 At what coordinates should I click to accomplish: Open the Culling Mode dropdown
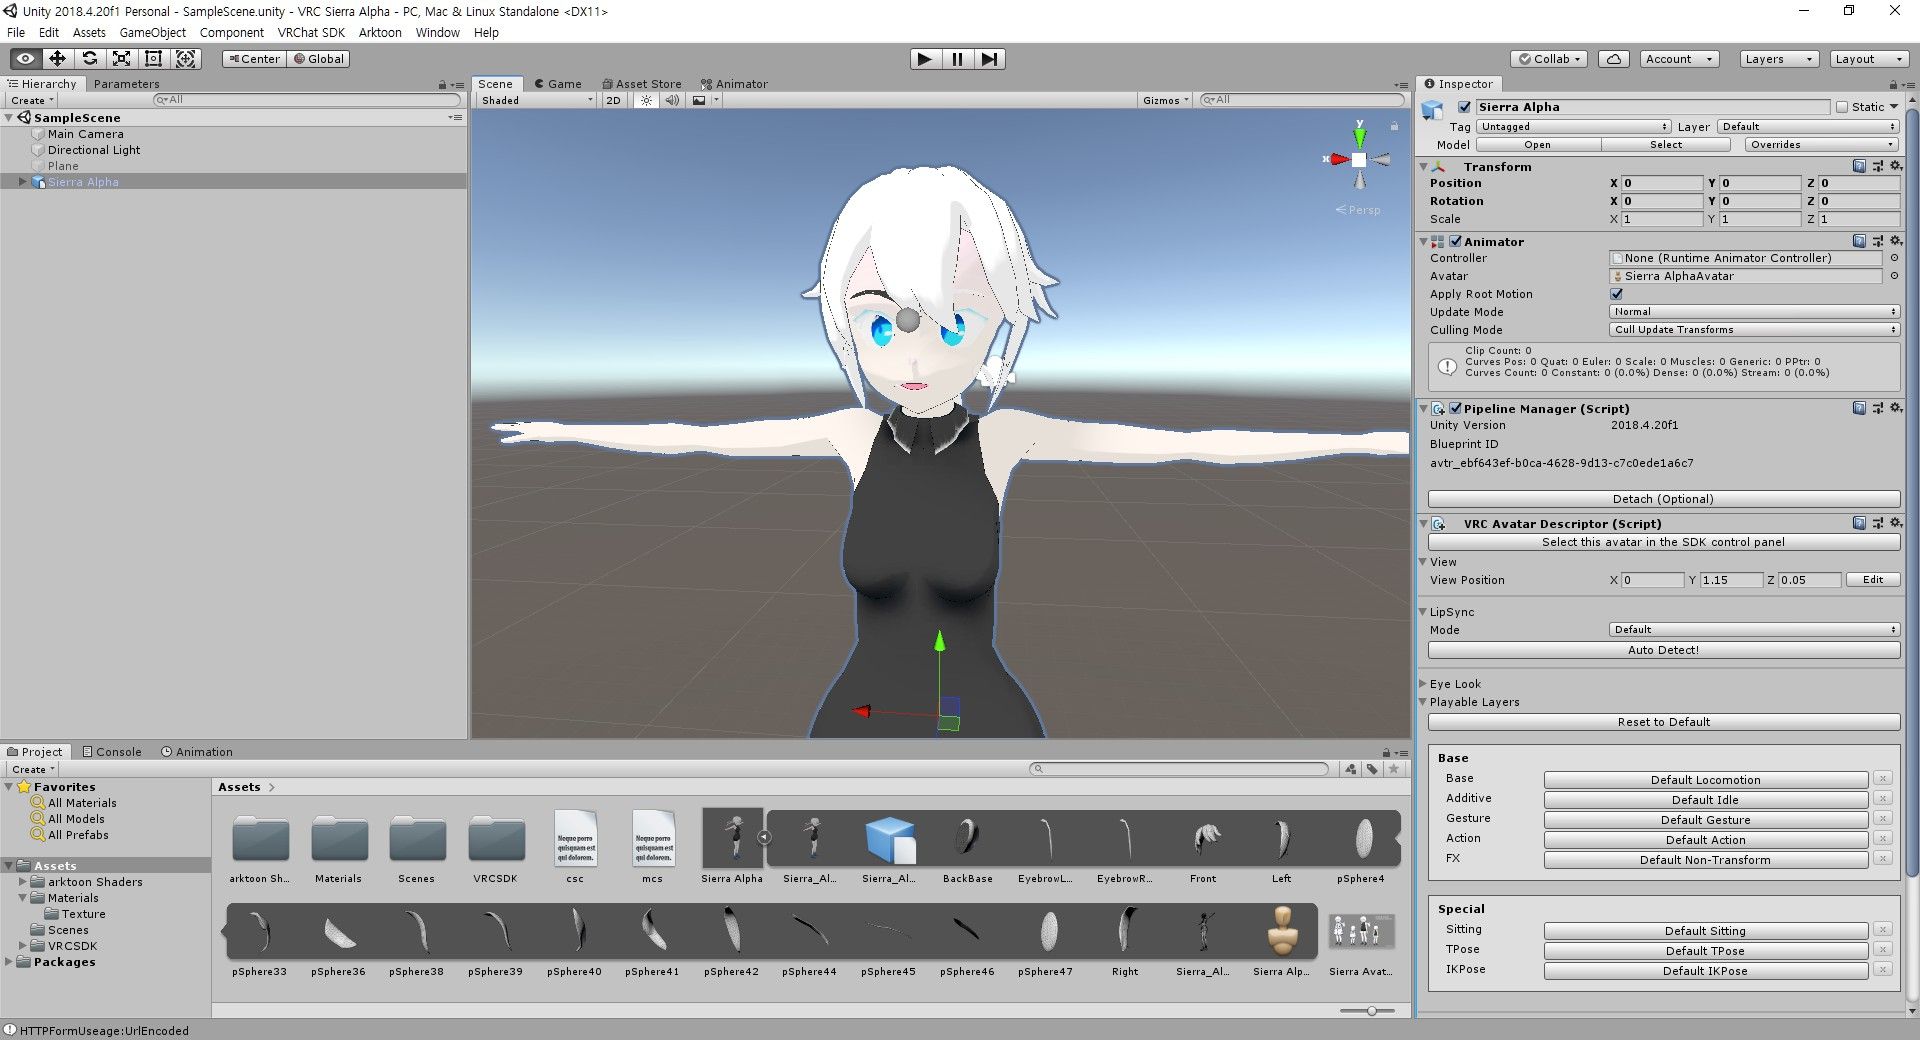[x=1755, y=330]
